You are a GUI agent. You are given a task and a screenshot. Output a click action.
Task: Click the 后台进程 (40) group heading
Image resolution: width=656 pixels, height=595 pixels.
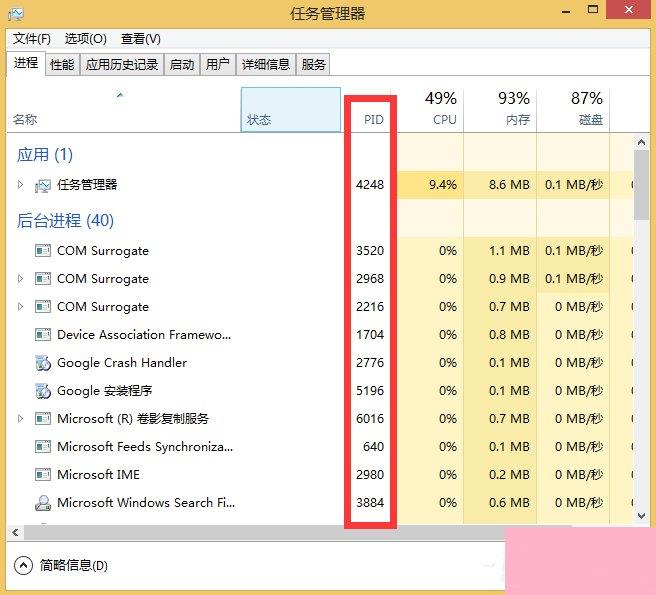pyautogui.click(x=65, y=221)
